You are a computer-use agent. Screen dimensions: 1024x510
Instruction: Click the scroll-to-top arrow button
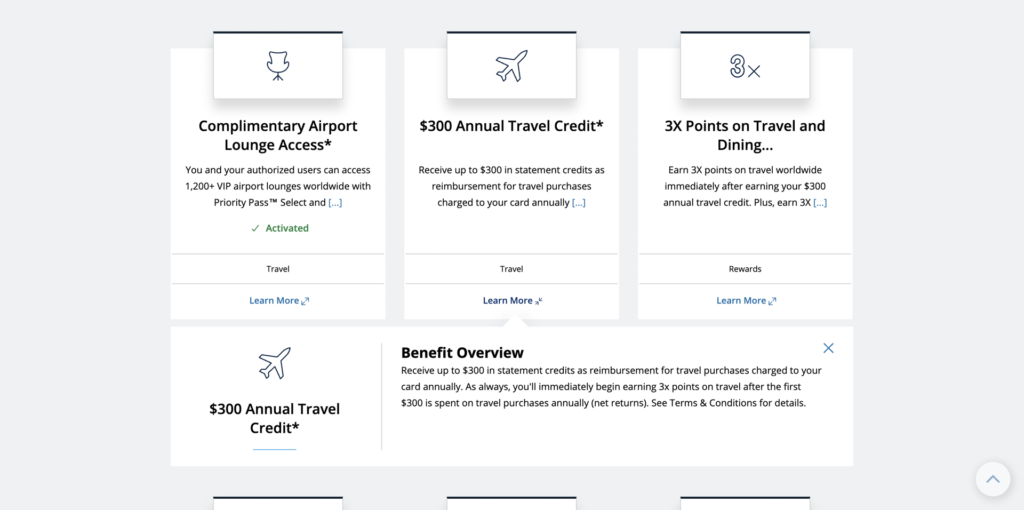click(x=993, y=479)
